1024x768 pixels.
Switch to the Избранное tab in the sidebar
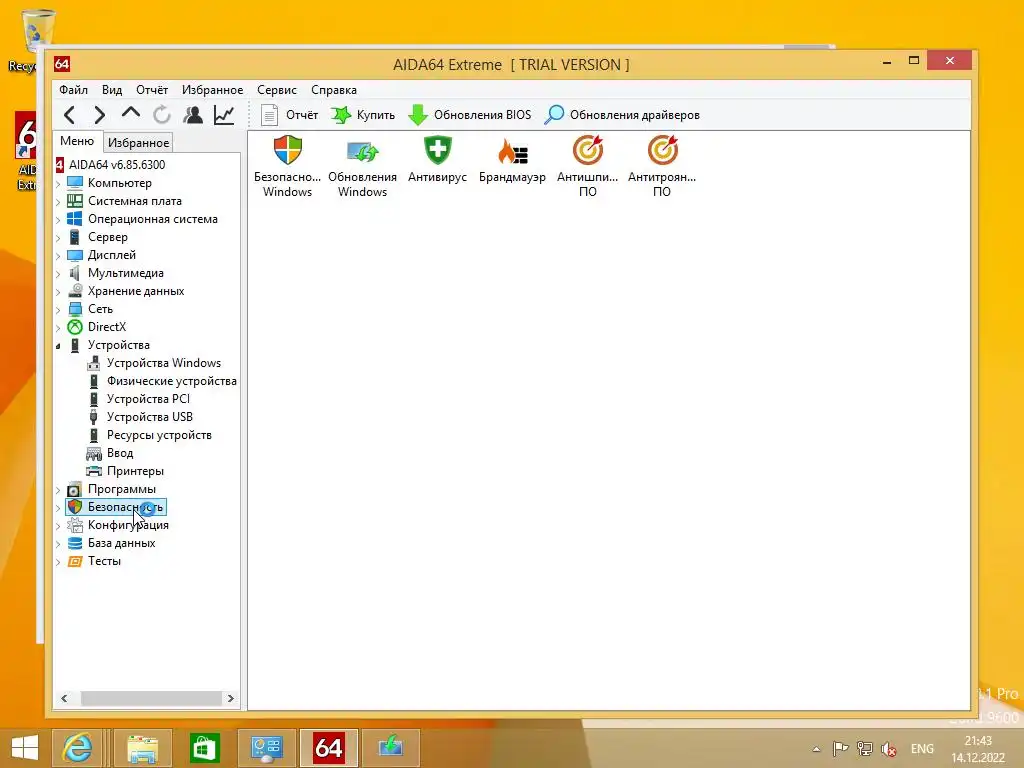[138, 143]
